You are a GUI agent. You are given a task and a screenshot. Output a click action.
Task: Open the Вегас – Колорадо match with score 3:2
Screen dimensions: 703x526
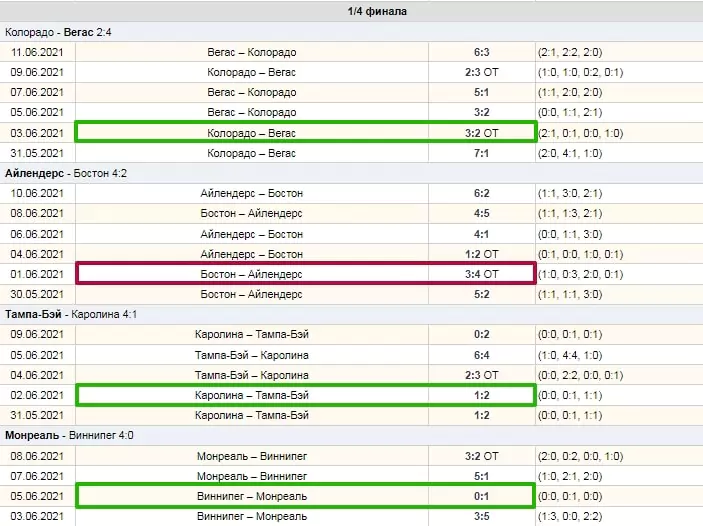252,112
